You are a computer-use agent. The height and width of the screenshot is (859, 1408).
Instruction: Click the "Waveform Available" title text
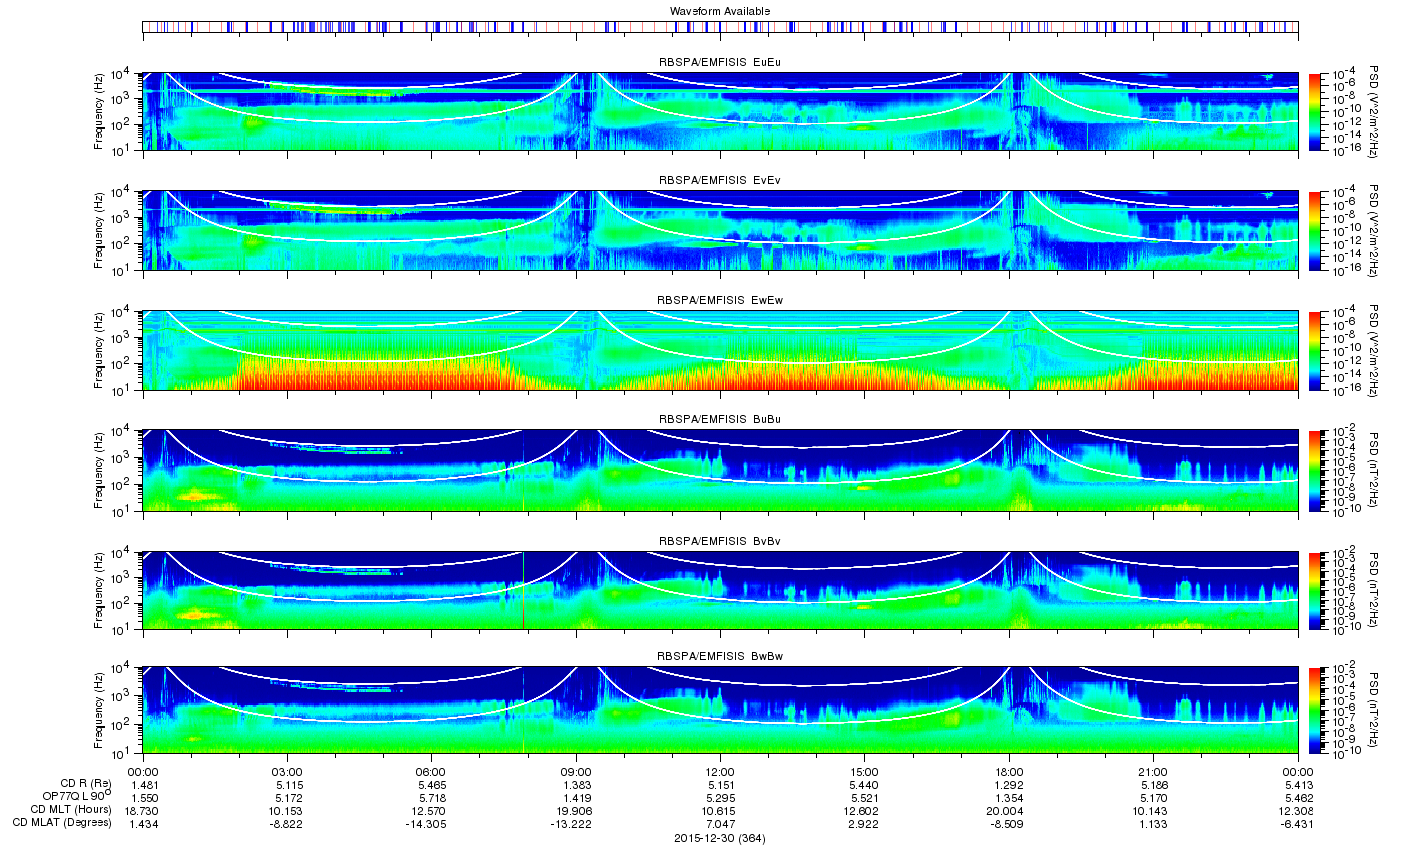coord(720,11)
